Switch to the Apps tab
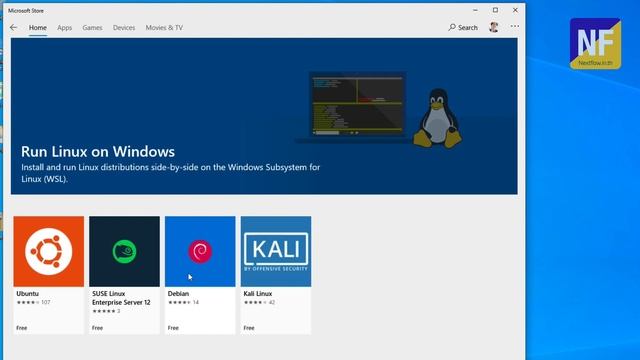The width and height of the screenshot is (640, 360). click(x=64, y=27)
